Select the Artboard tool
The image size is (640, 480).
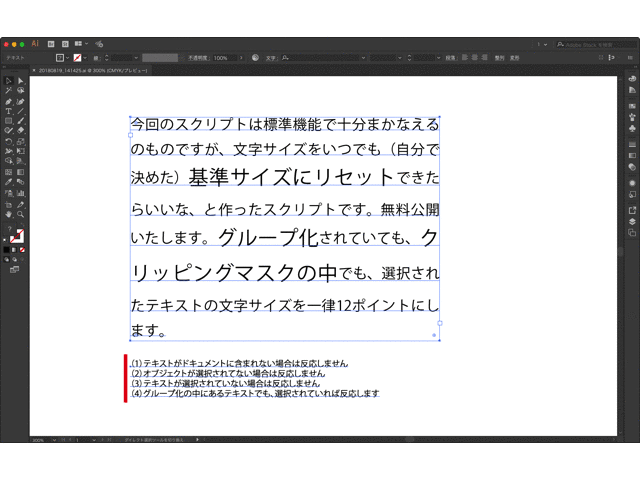(x=8, y=204)
